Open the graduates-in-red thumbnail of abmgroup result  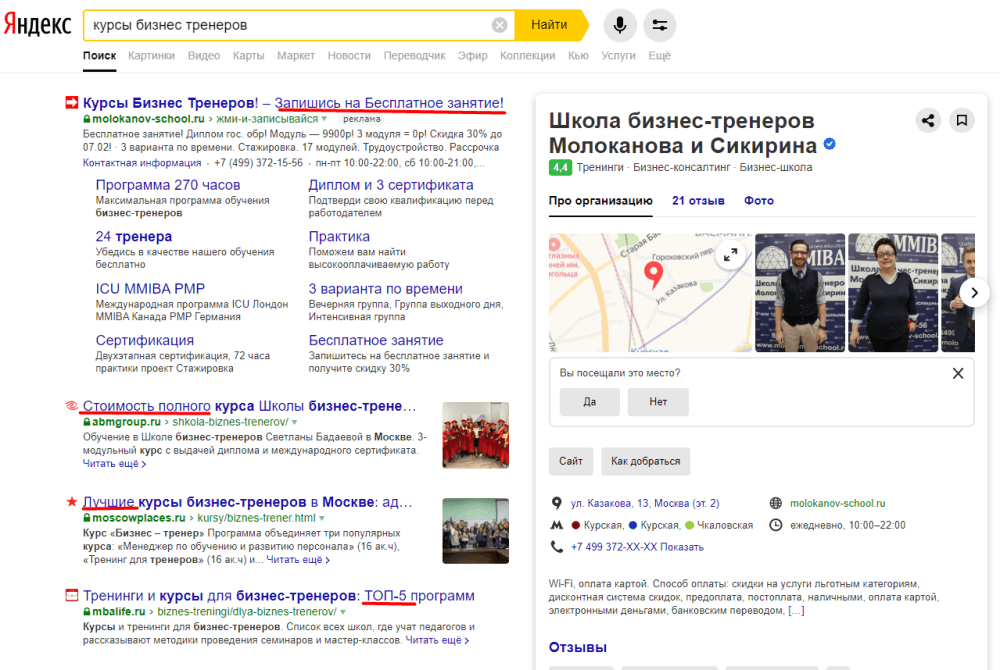click(x=476, y=435)
